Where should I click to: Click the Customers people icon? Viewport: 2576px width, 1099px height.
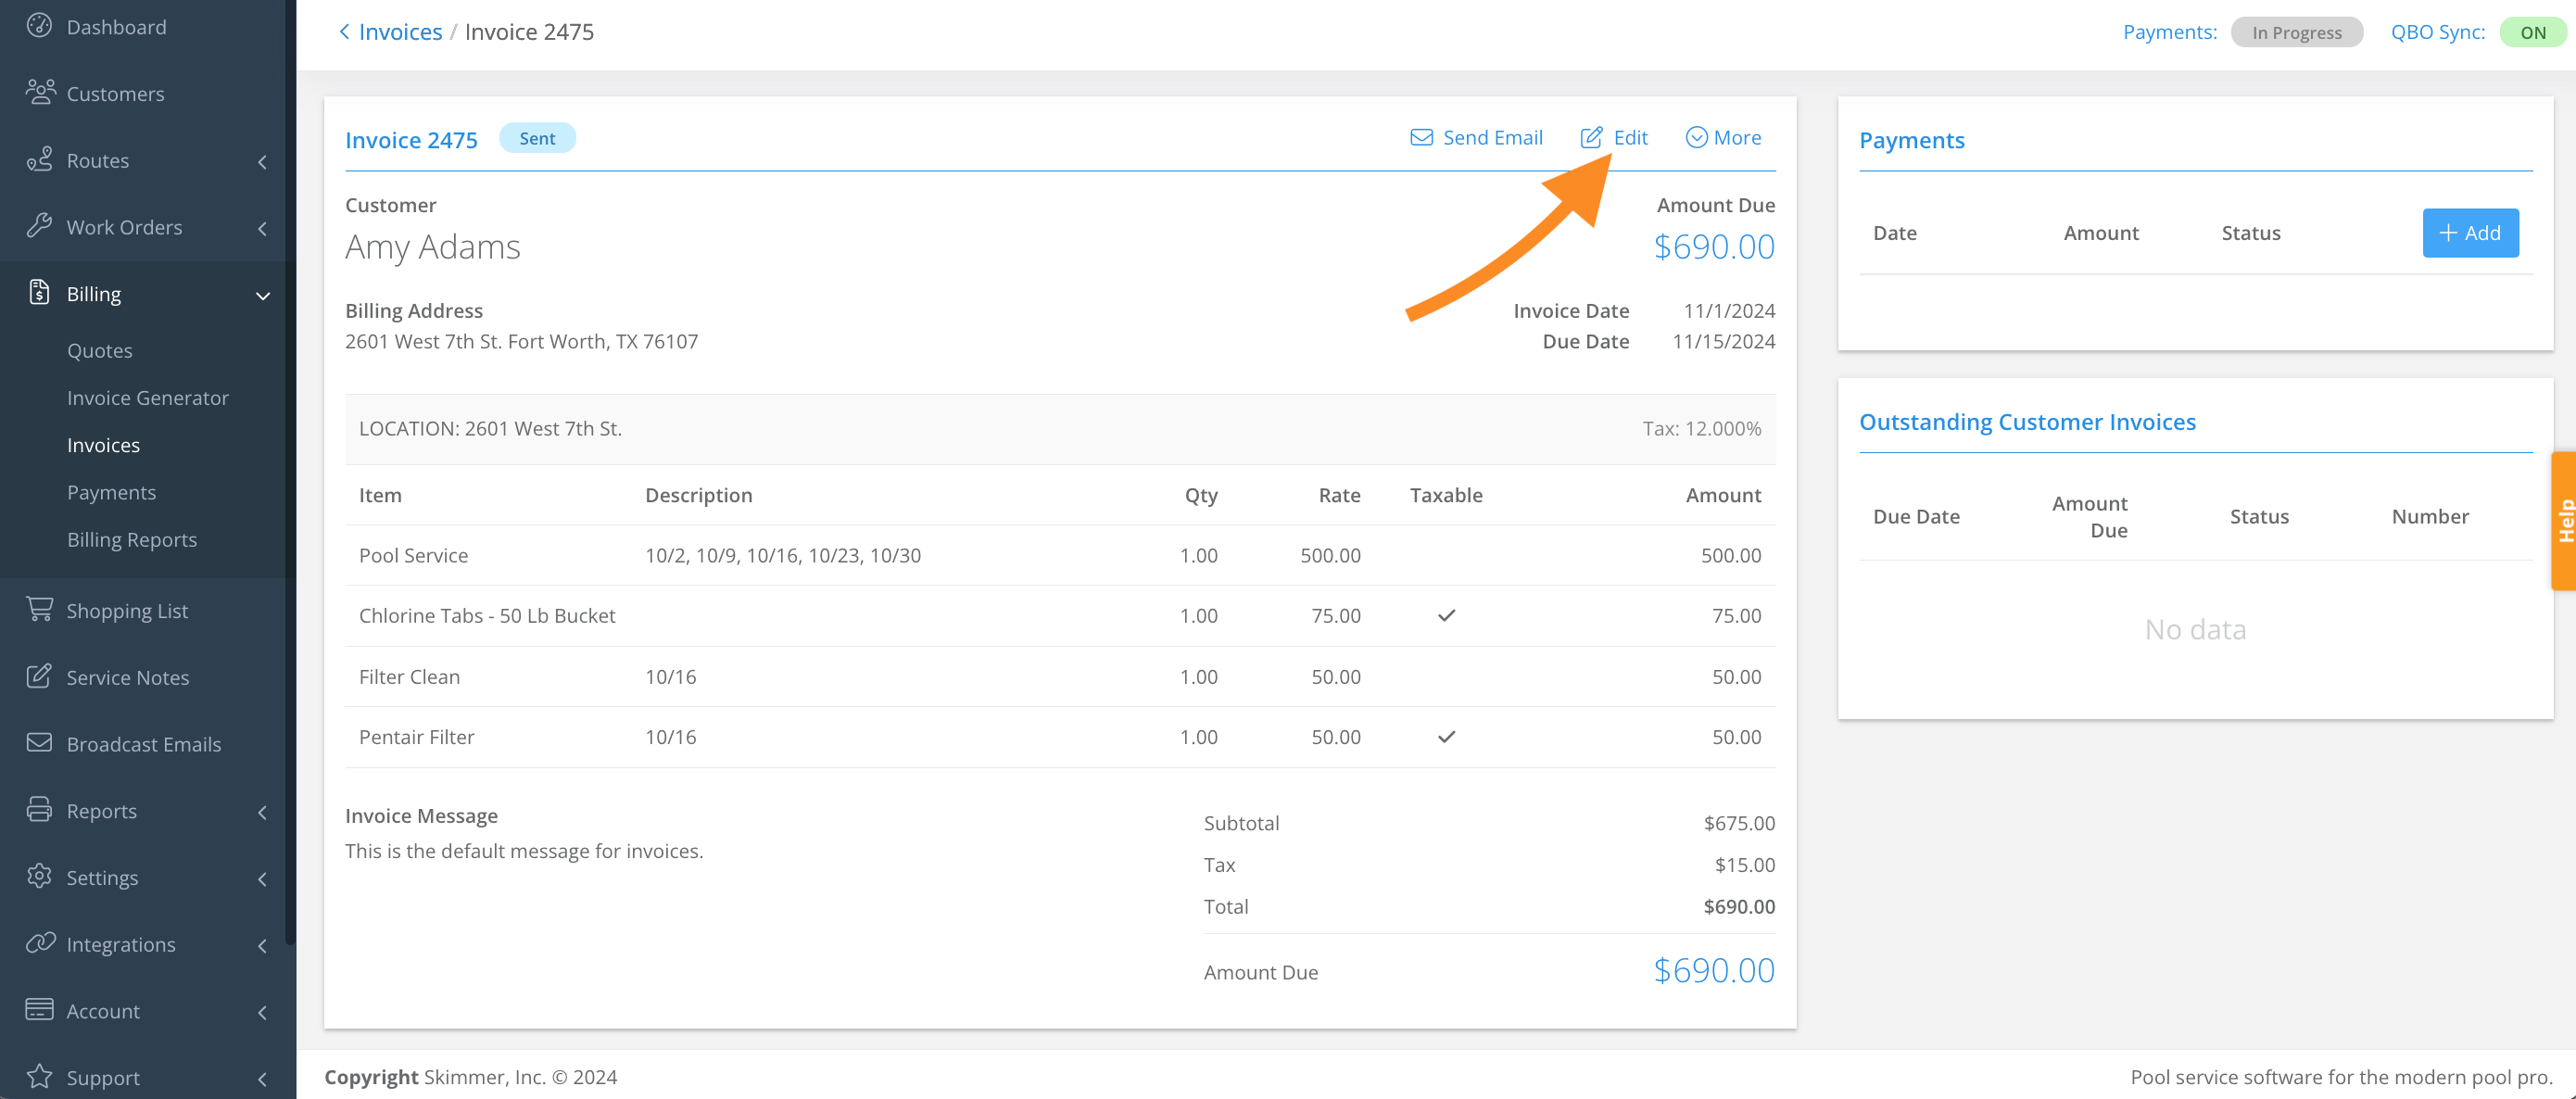(40, 92)
